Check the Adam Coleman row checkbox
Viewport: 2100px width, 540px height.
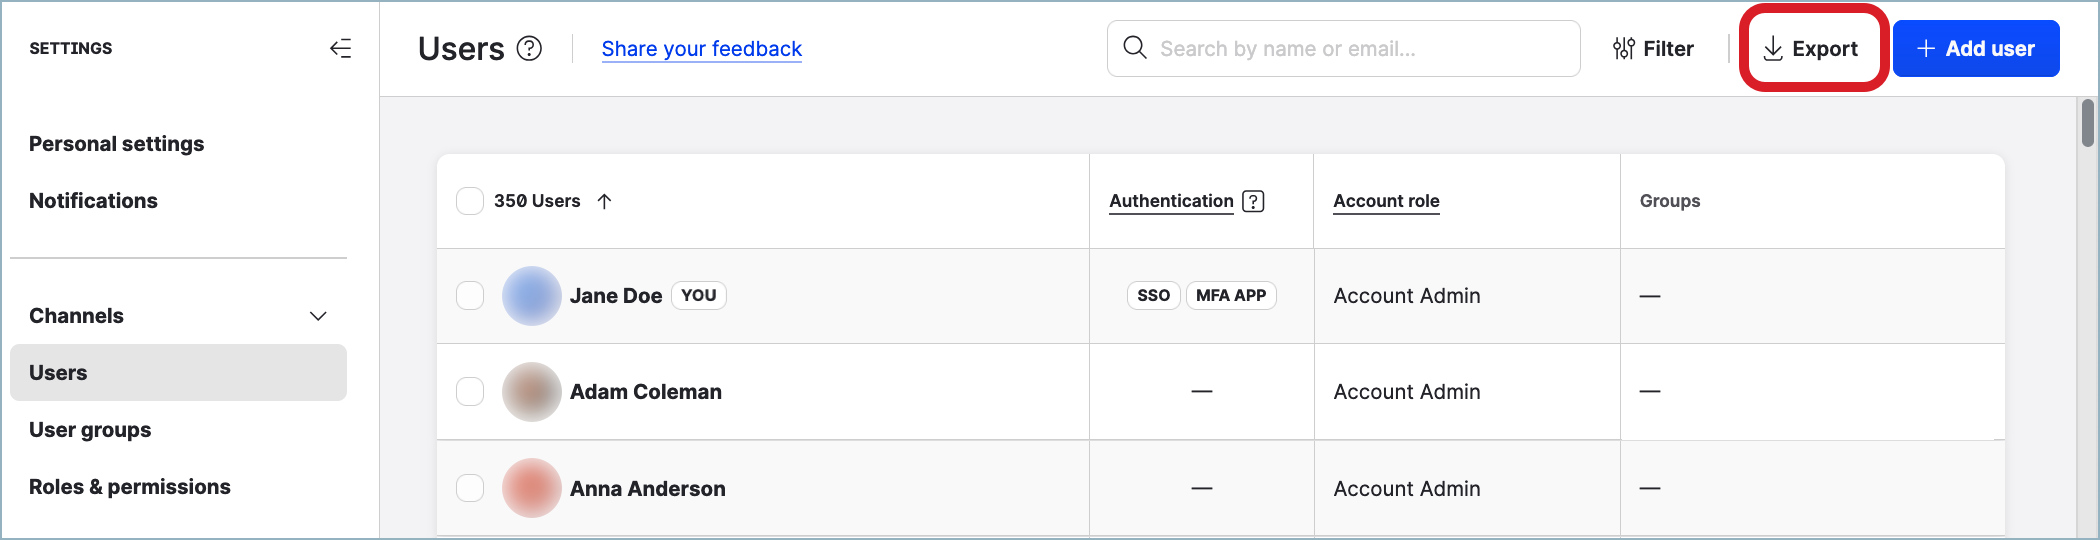coord(470,391)
